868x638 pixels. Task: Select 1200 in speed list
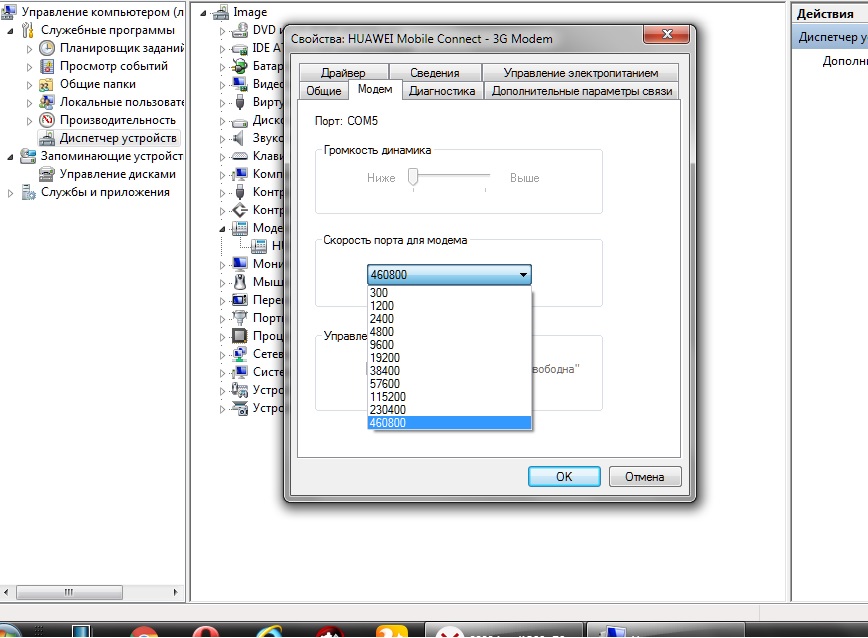click(x=449, y=306)
